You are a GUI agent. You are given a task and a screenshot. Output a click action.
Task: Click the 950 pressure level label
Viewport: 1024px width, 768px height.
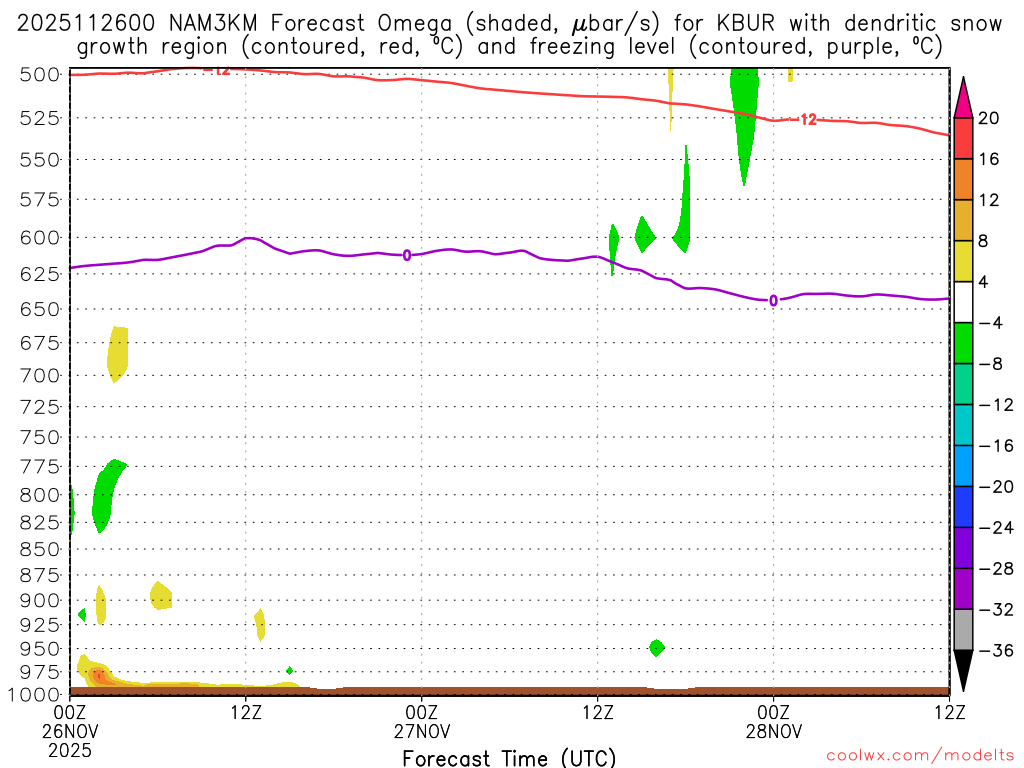tap(40, 649)
